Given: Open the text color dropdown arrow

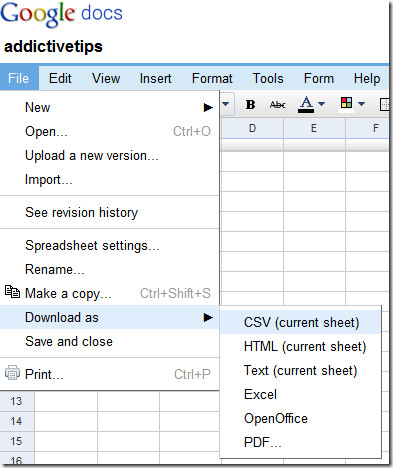Looking at the screenshot, I should (x=322, y=104).
